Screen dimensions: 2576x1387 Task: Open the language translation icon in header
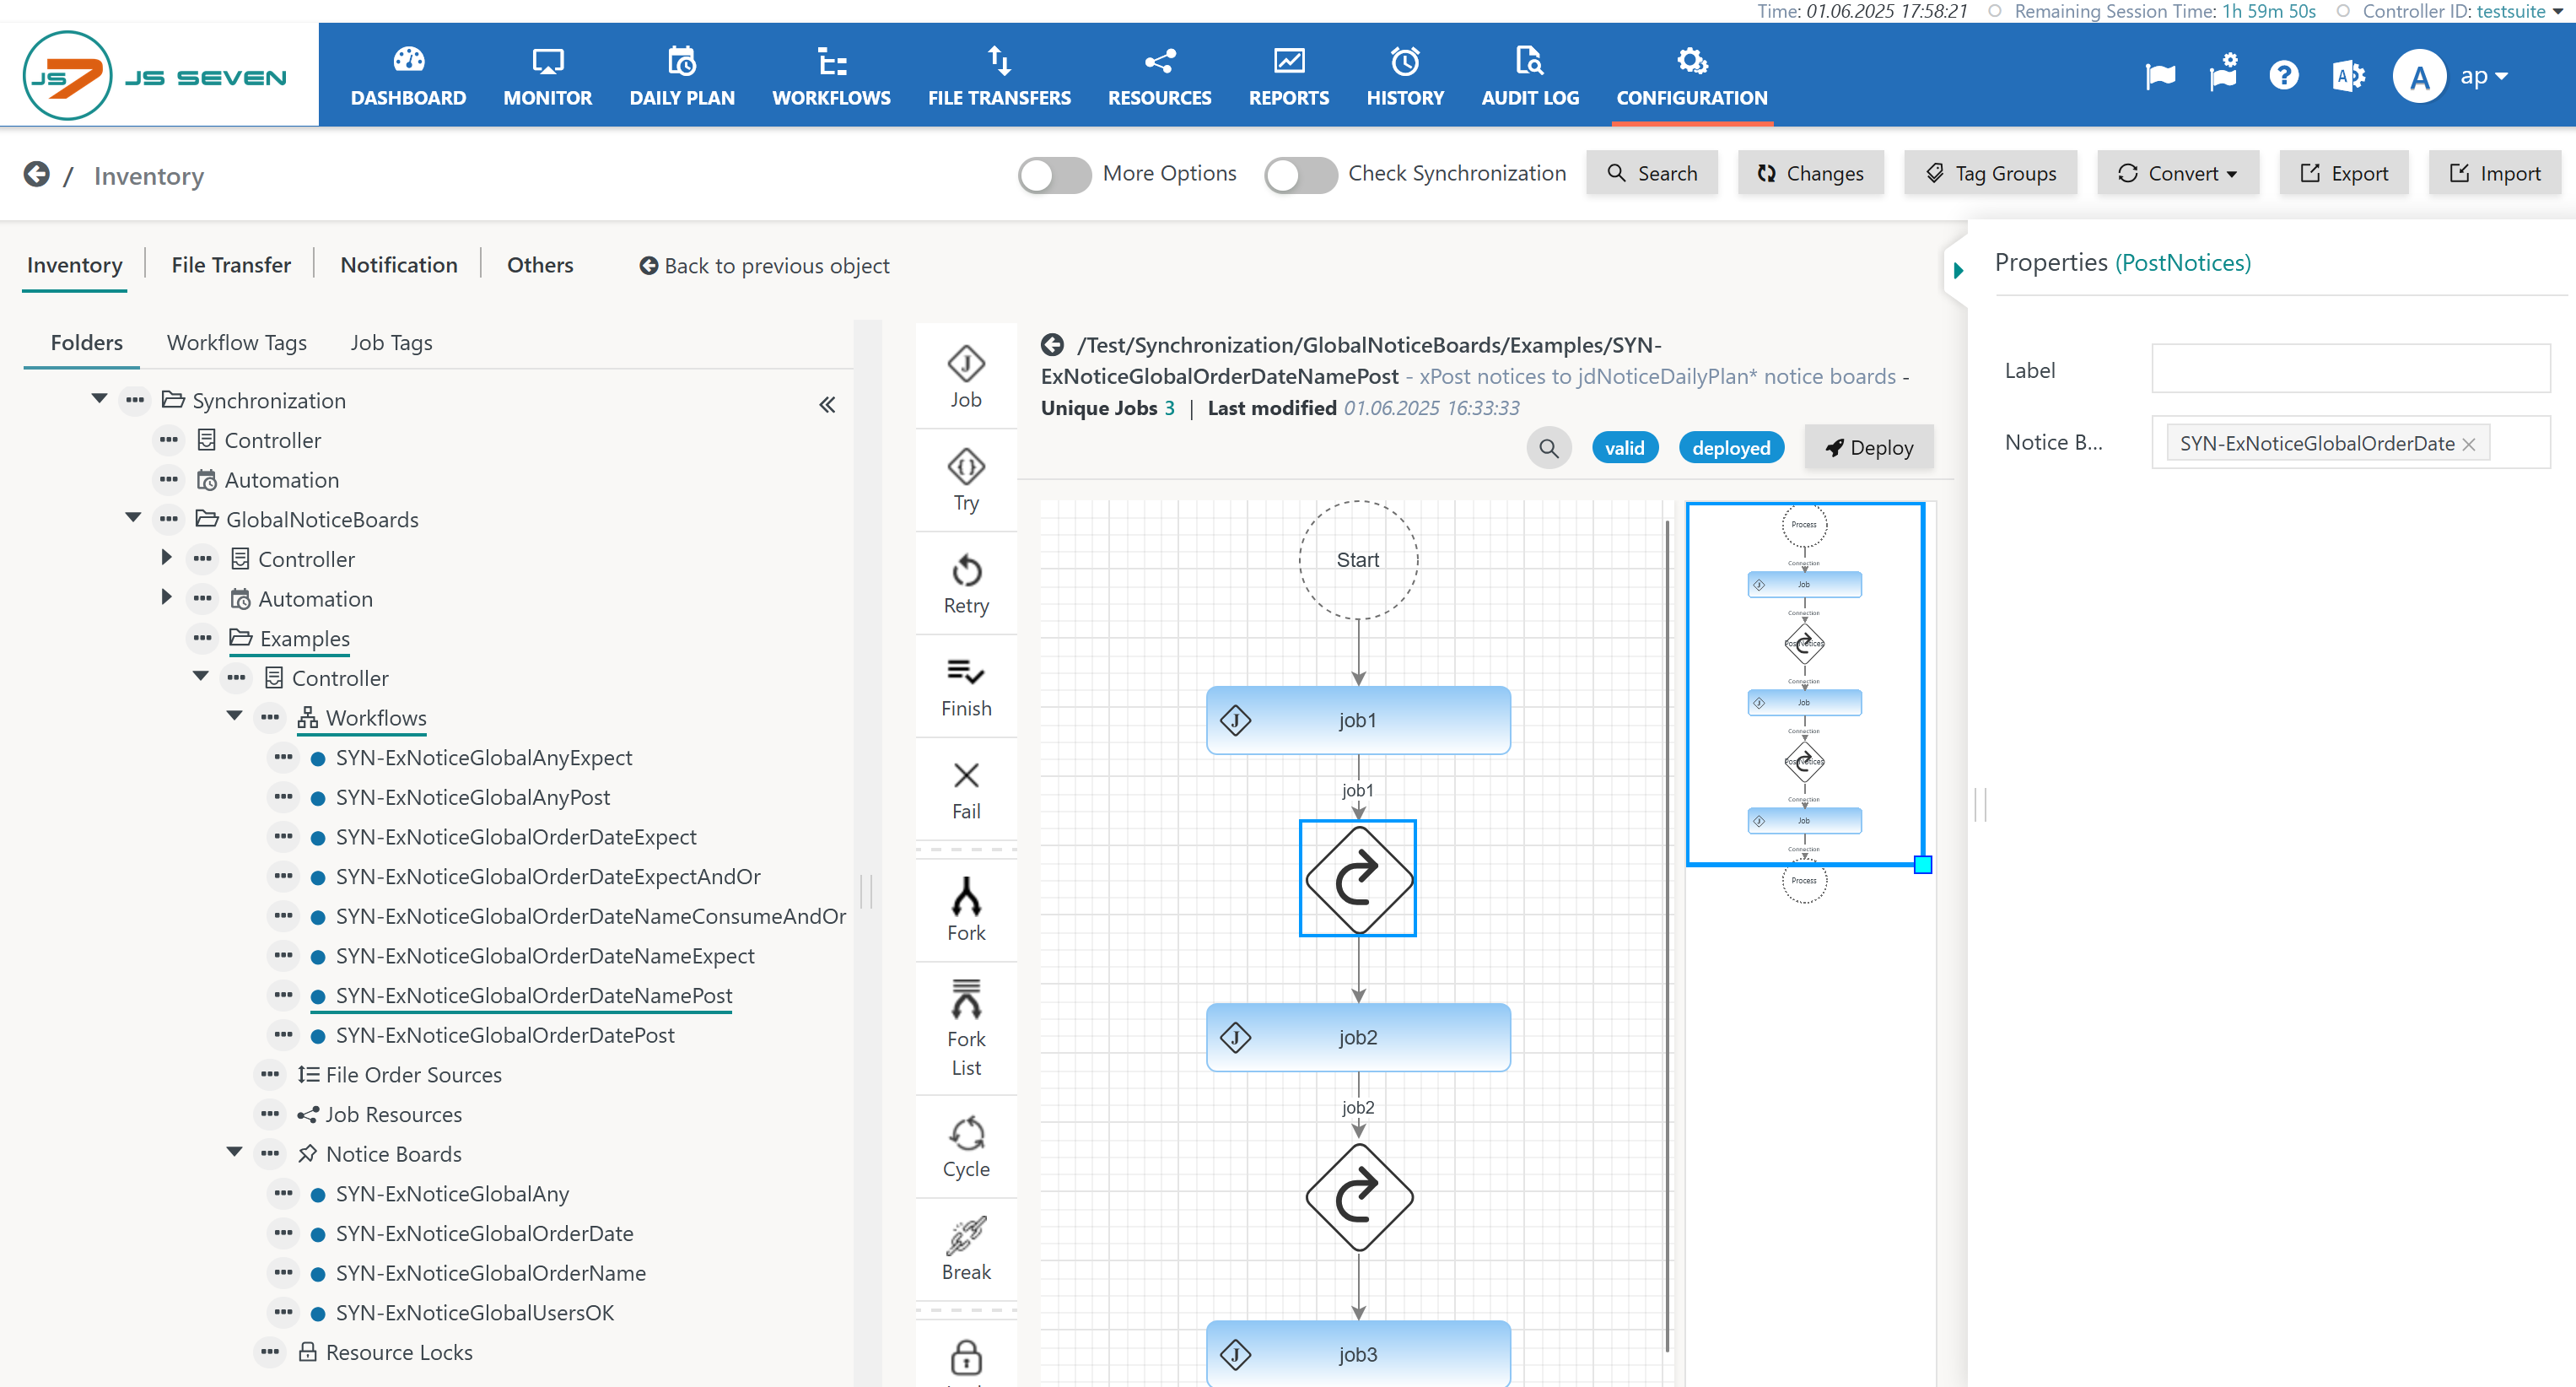(2348, 76)
